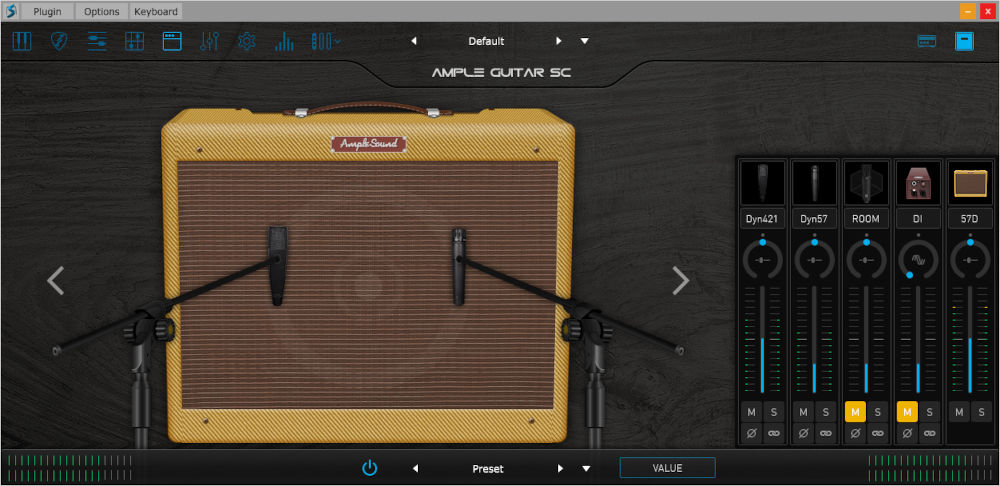The height and width of the screenshot is (486, 1000).
Task: Open the Keyboard menu
Action: pyautogui.click(x=156, y=11)
